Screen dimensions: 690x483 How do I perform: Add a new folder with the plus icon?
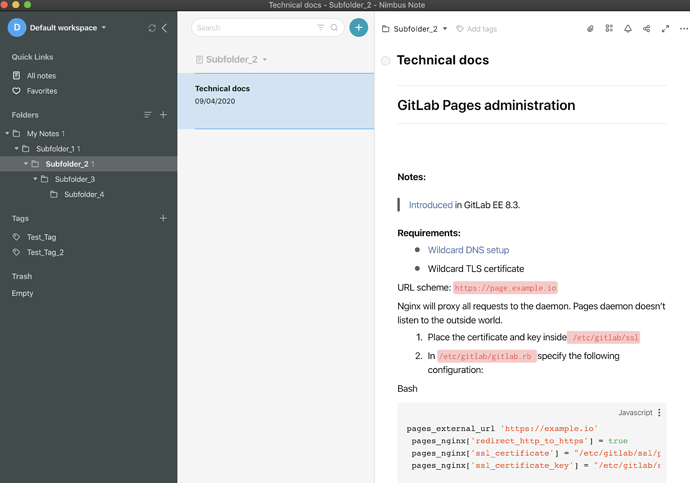(163, 115)
